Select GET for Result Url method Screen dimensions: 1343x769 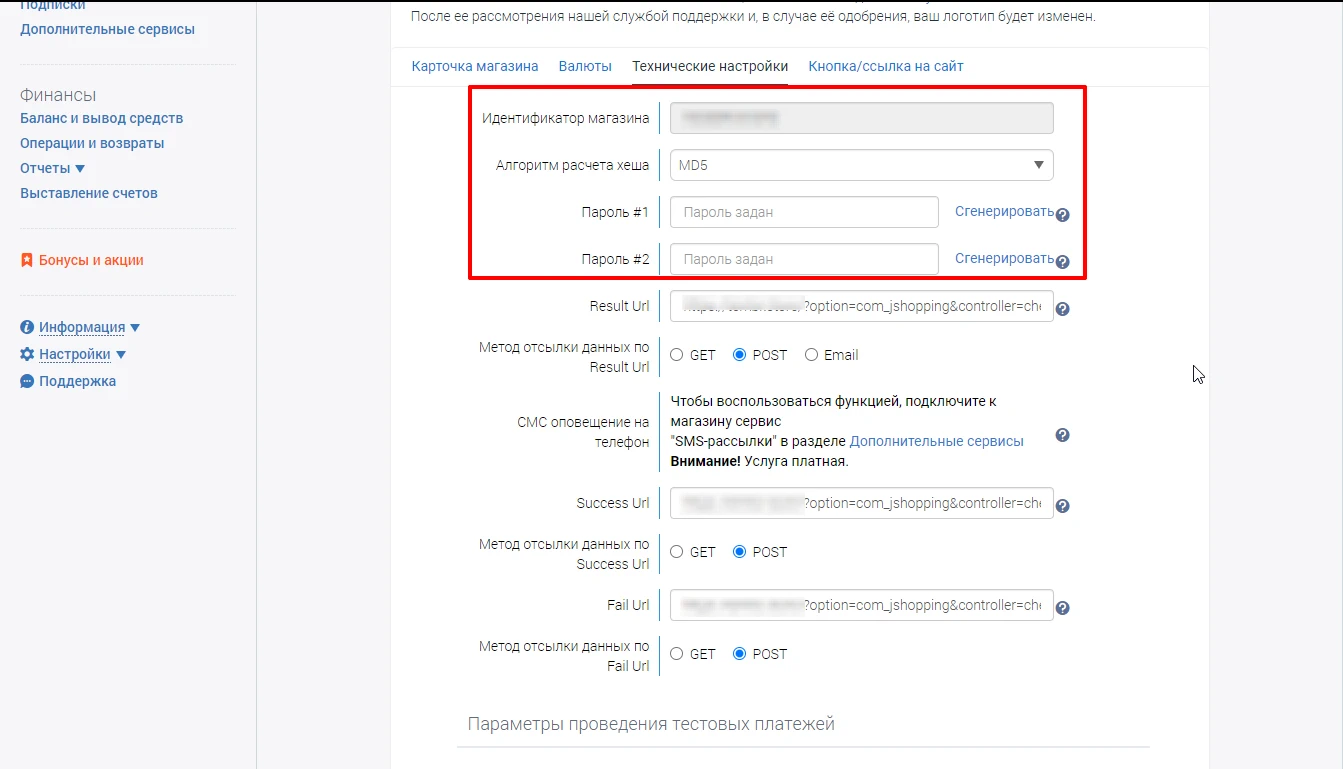[677, 355]
